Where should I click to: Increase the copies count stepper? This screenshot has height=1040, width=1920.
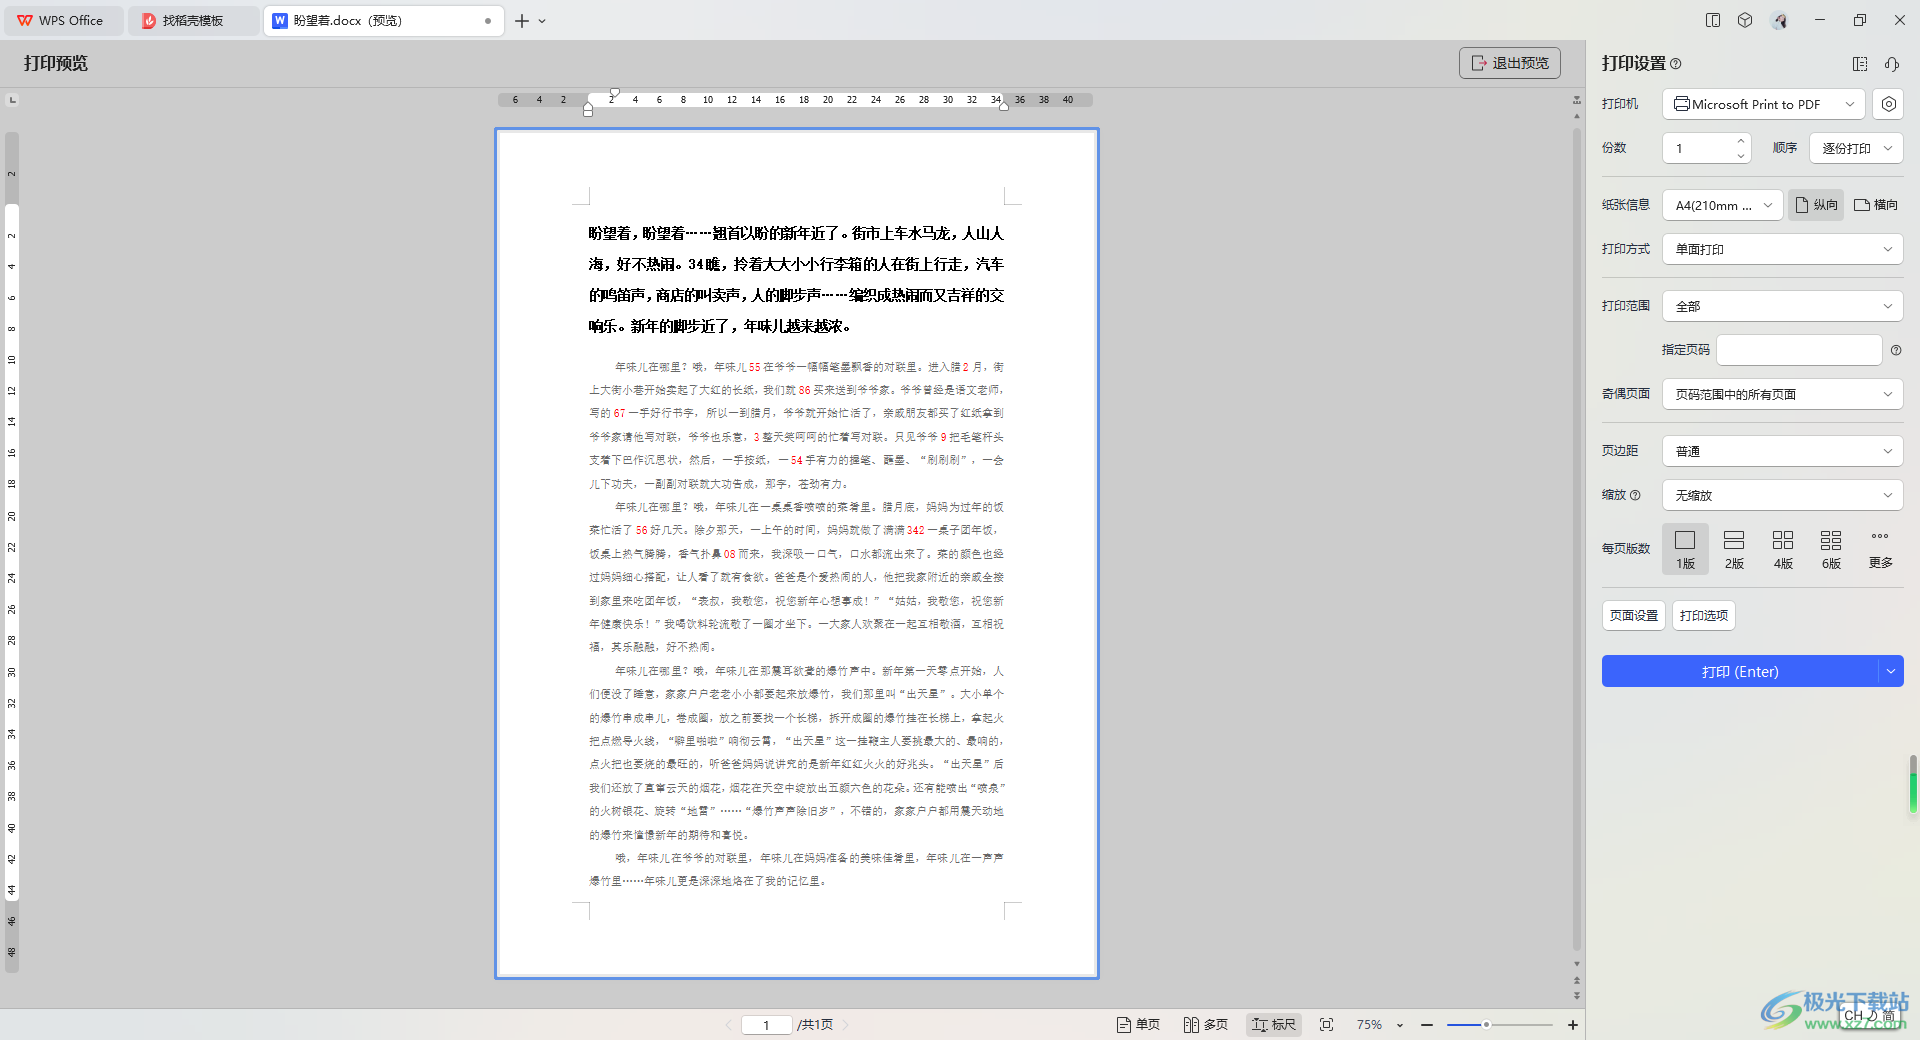(1741, 141)
